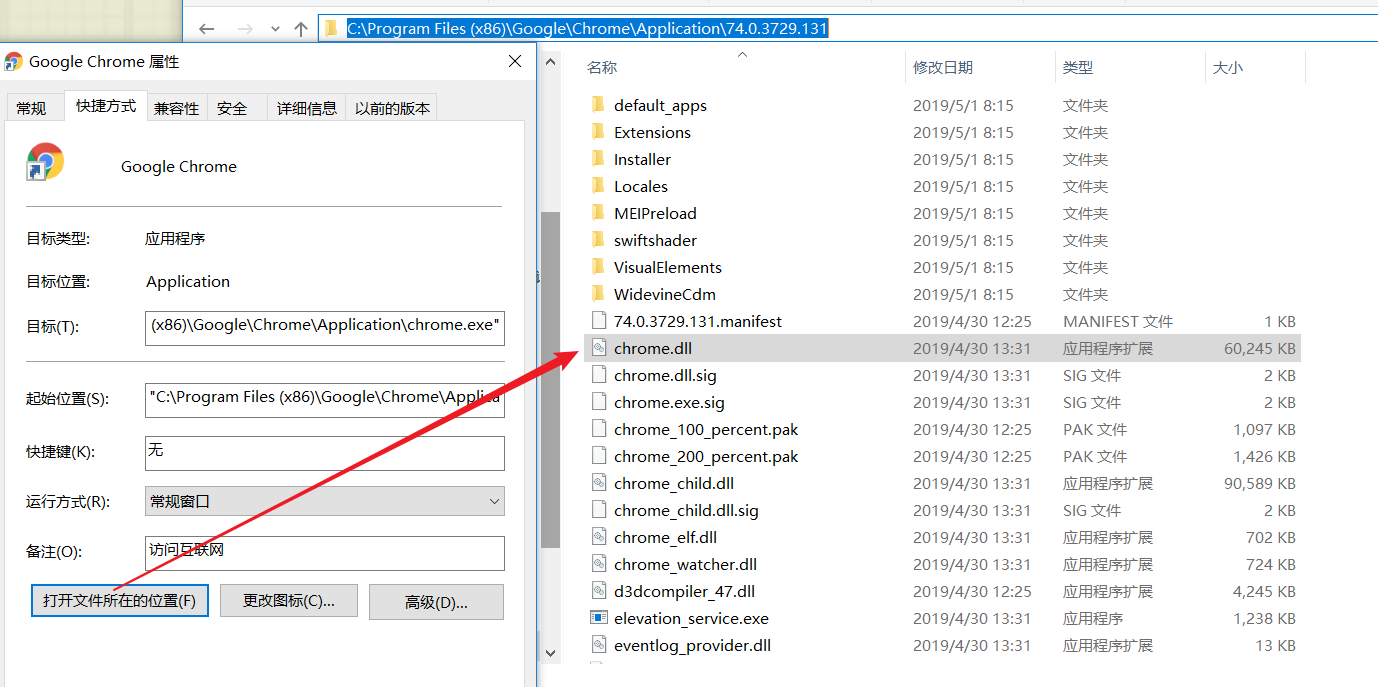The height and width of the screenshot is (687, 1378).
Task: Click the chrome_child.dll file icon
Action: [x=598, y=483]
